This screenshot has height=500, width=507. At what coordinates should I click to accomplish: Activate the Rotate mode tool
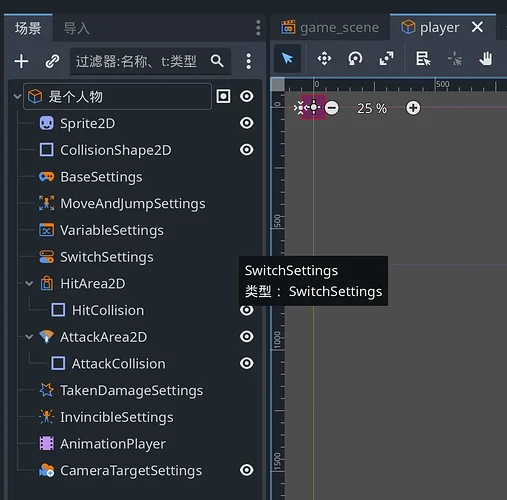point(355,59)
